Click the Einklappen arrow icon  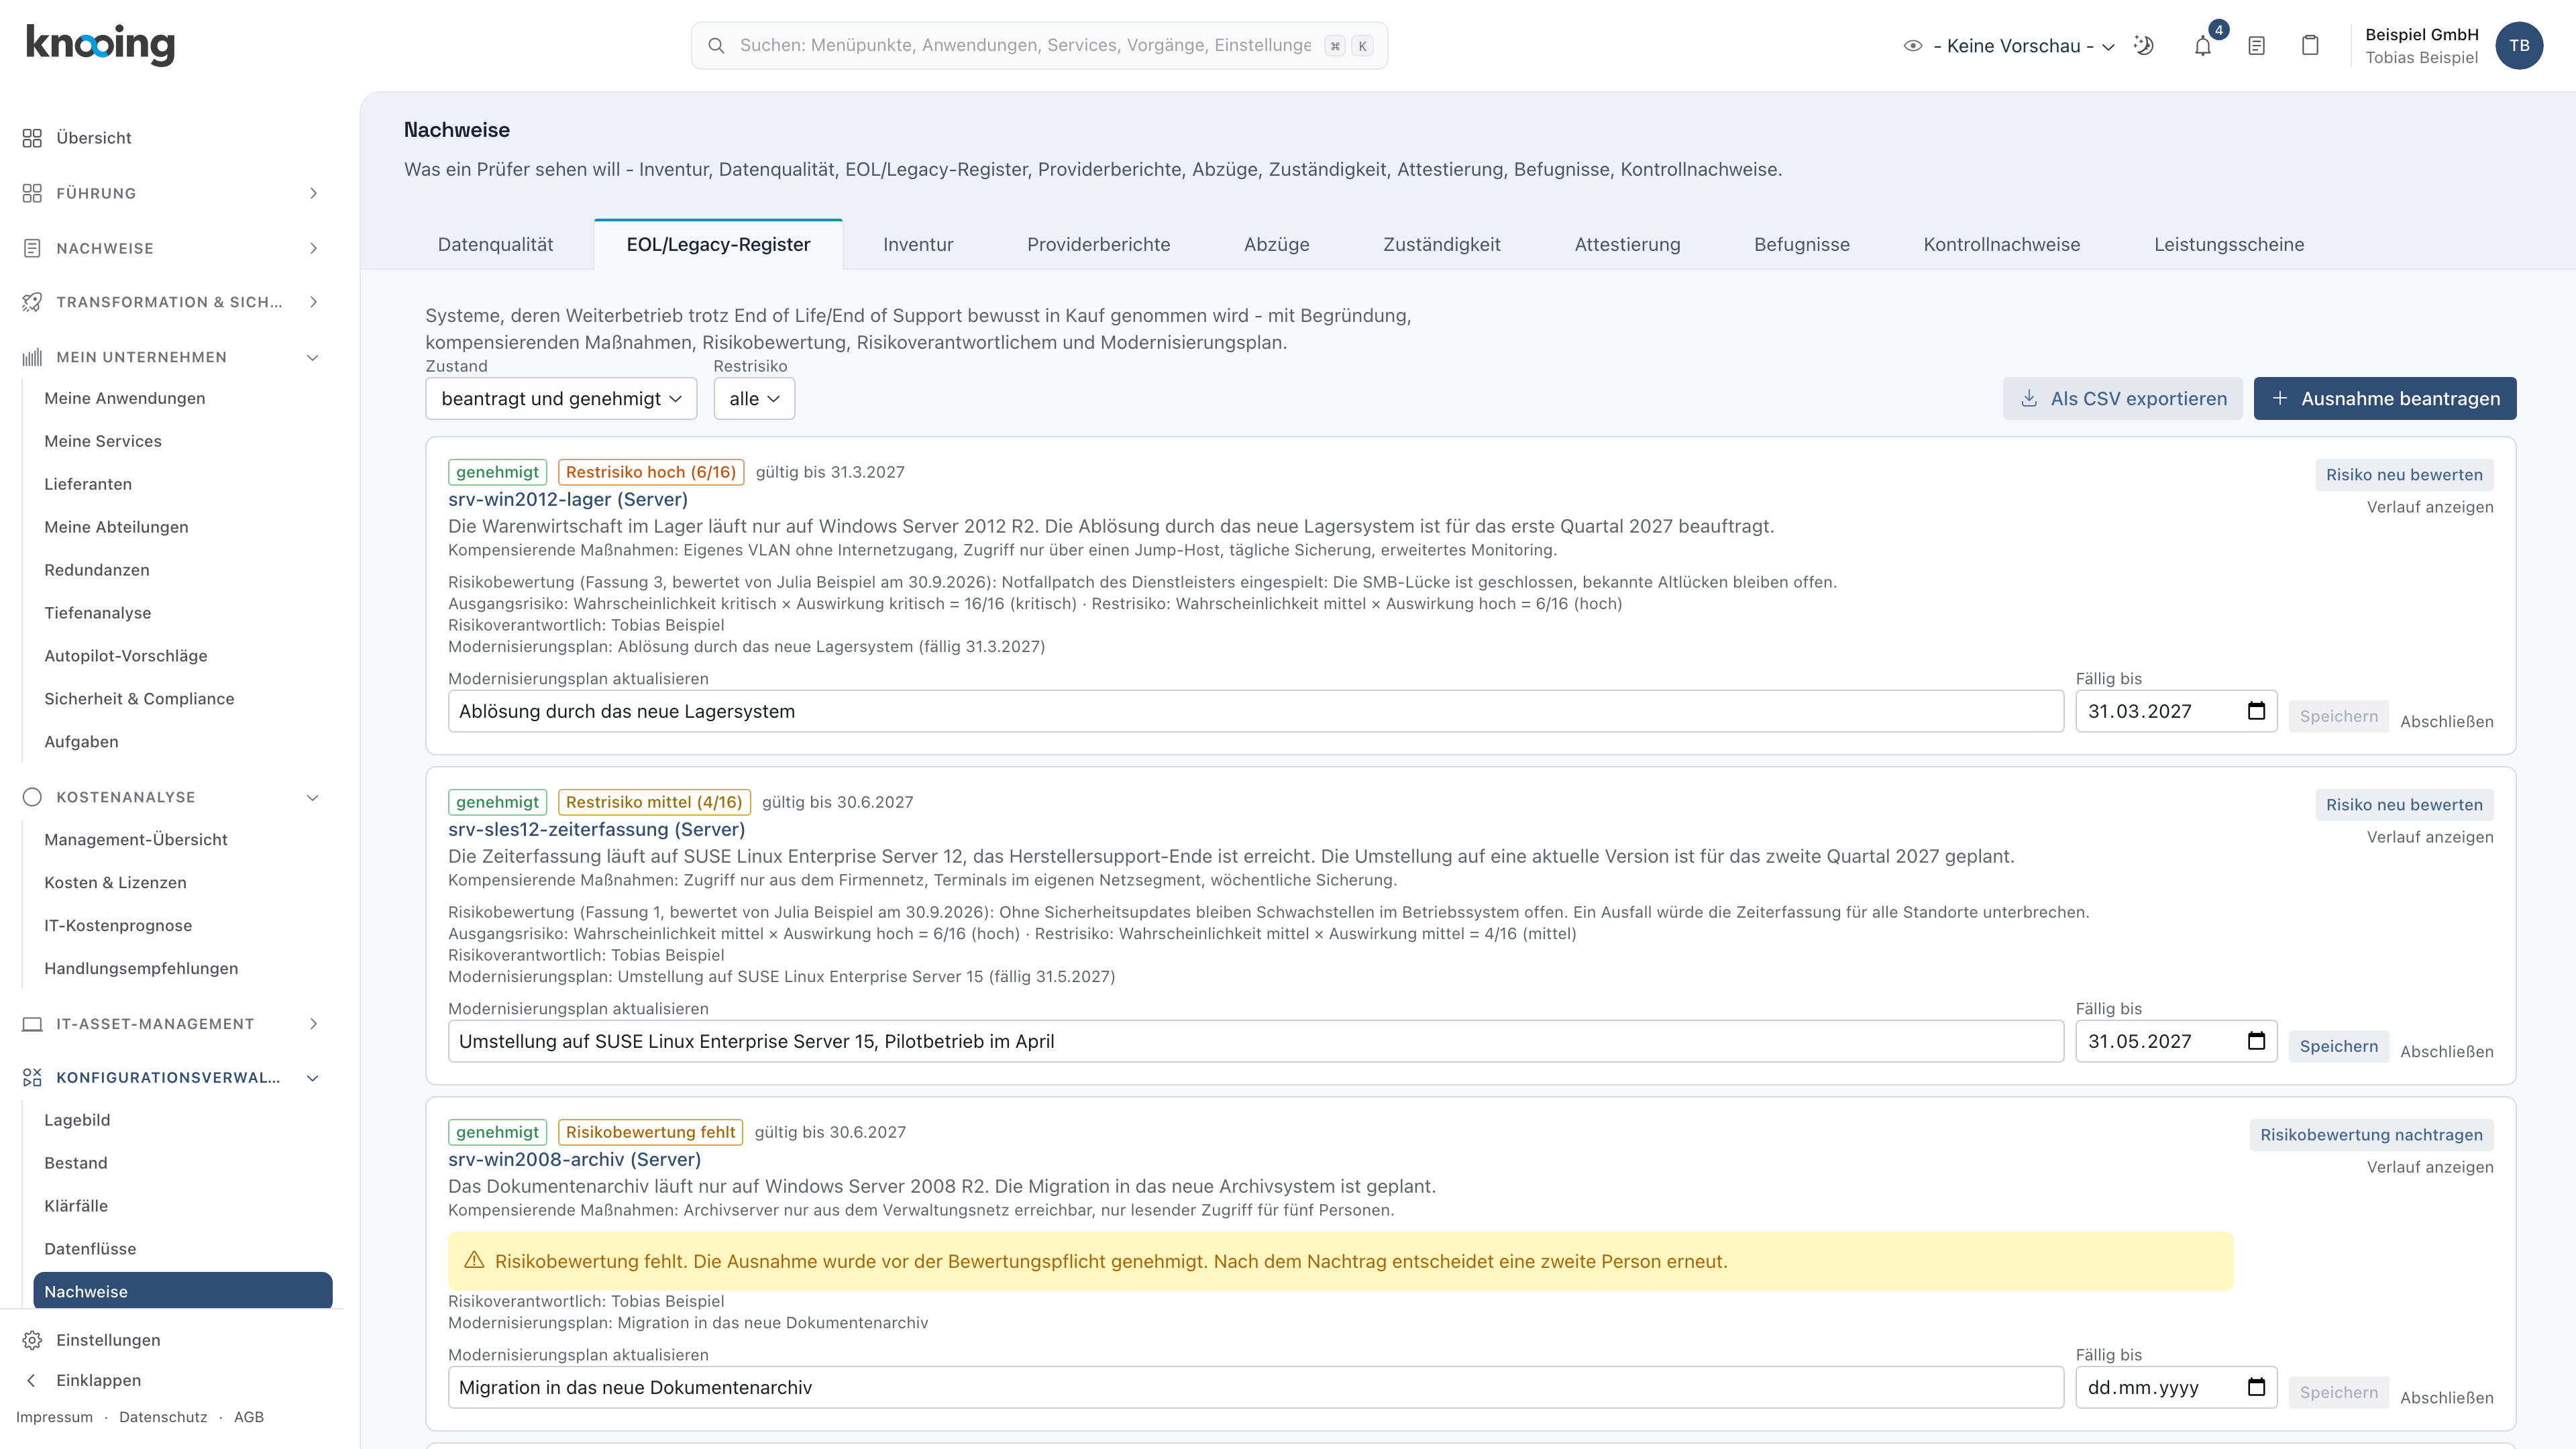coord(32,1380)
